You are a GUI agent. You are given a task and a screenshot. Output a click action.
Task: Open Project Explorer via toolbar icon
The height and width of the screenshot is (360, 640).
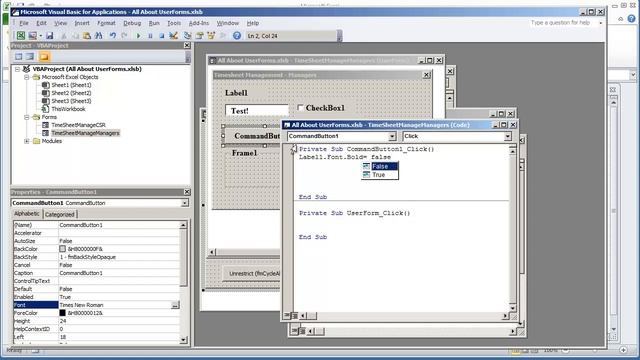(x=187, y=36)
